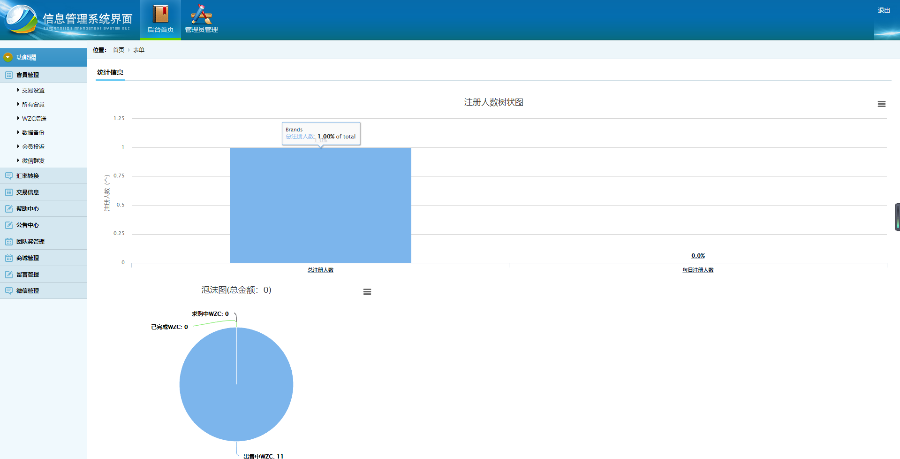
Task: Click the 求购中WZC: 0 pie label
Action: (210, 314)
